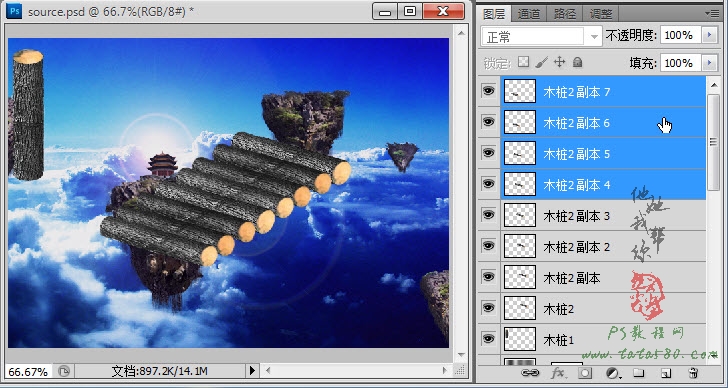Select layer 木桩2 副本 4

603,184
